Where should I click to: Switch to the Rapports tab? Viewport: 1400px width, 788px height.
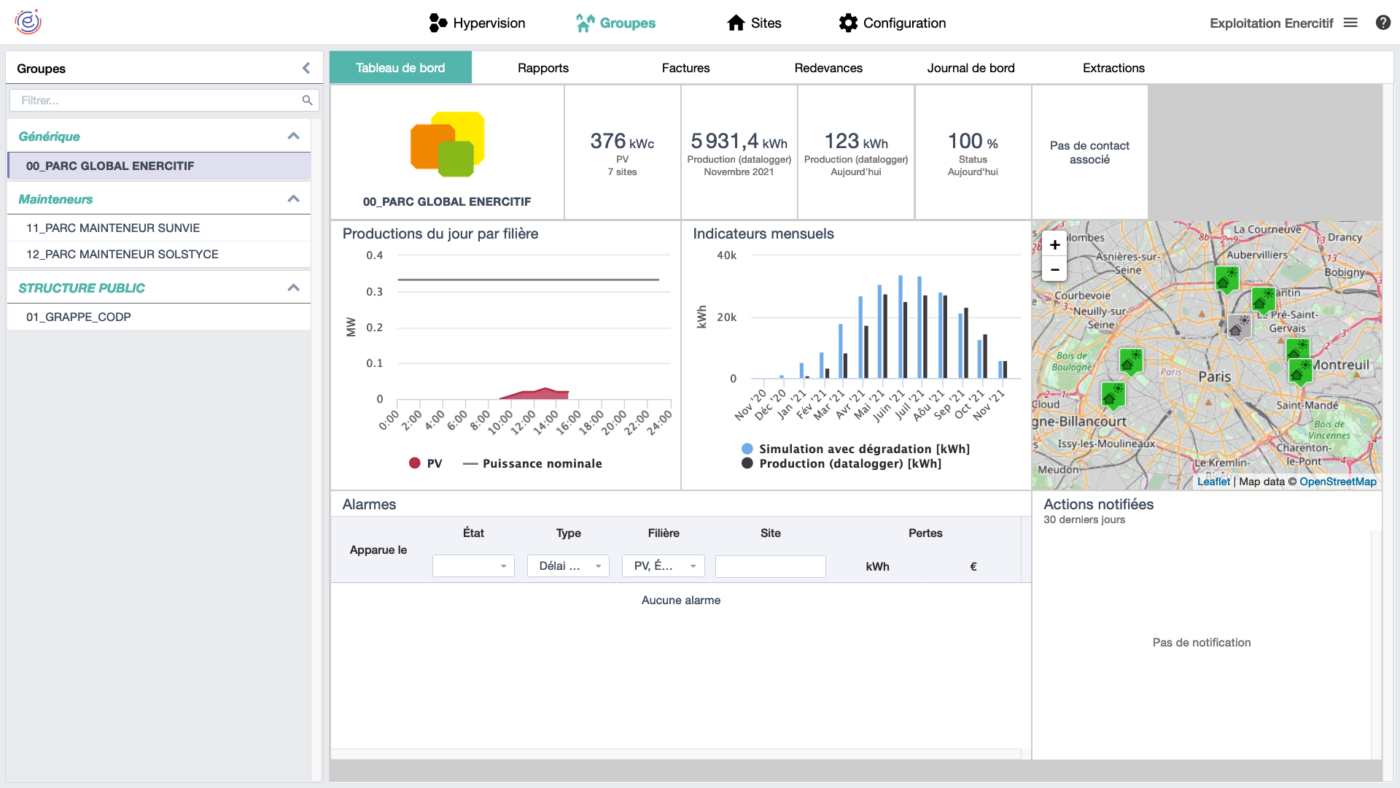coord(543,68)
